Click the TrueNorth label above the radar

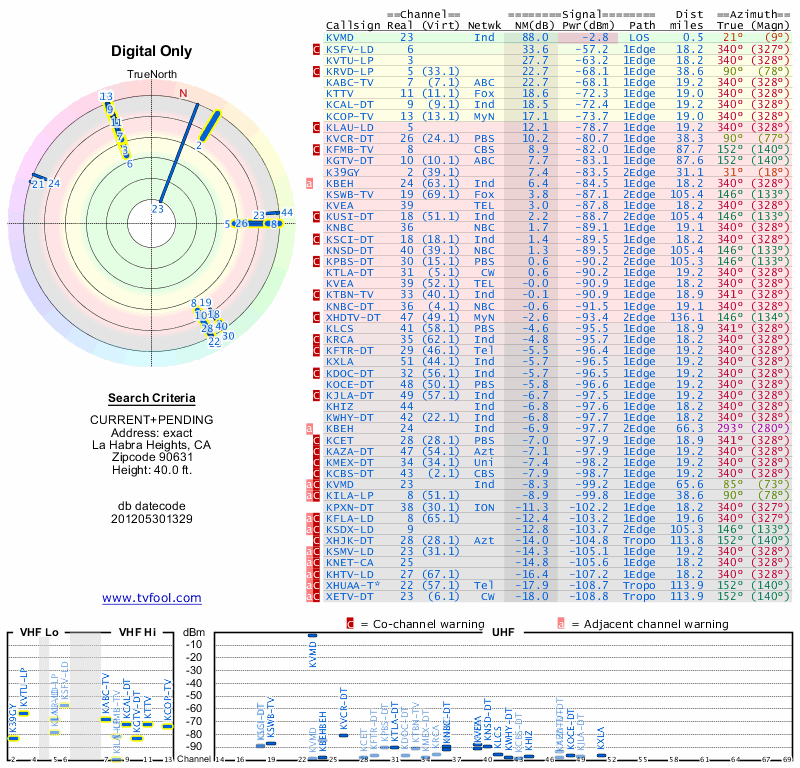[152, 75]
